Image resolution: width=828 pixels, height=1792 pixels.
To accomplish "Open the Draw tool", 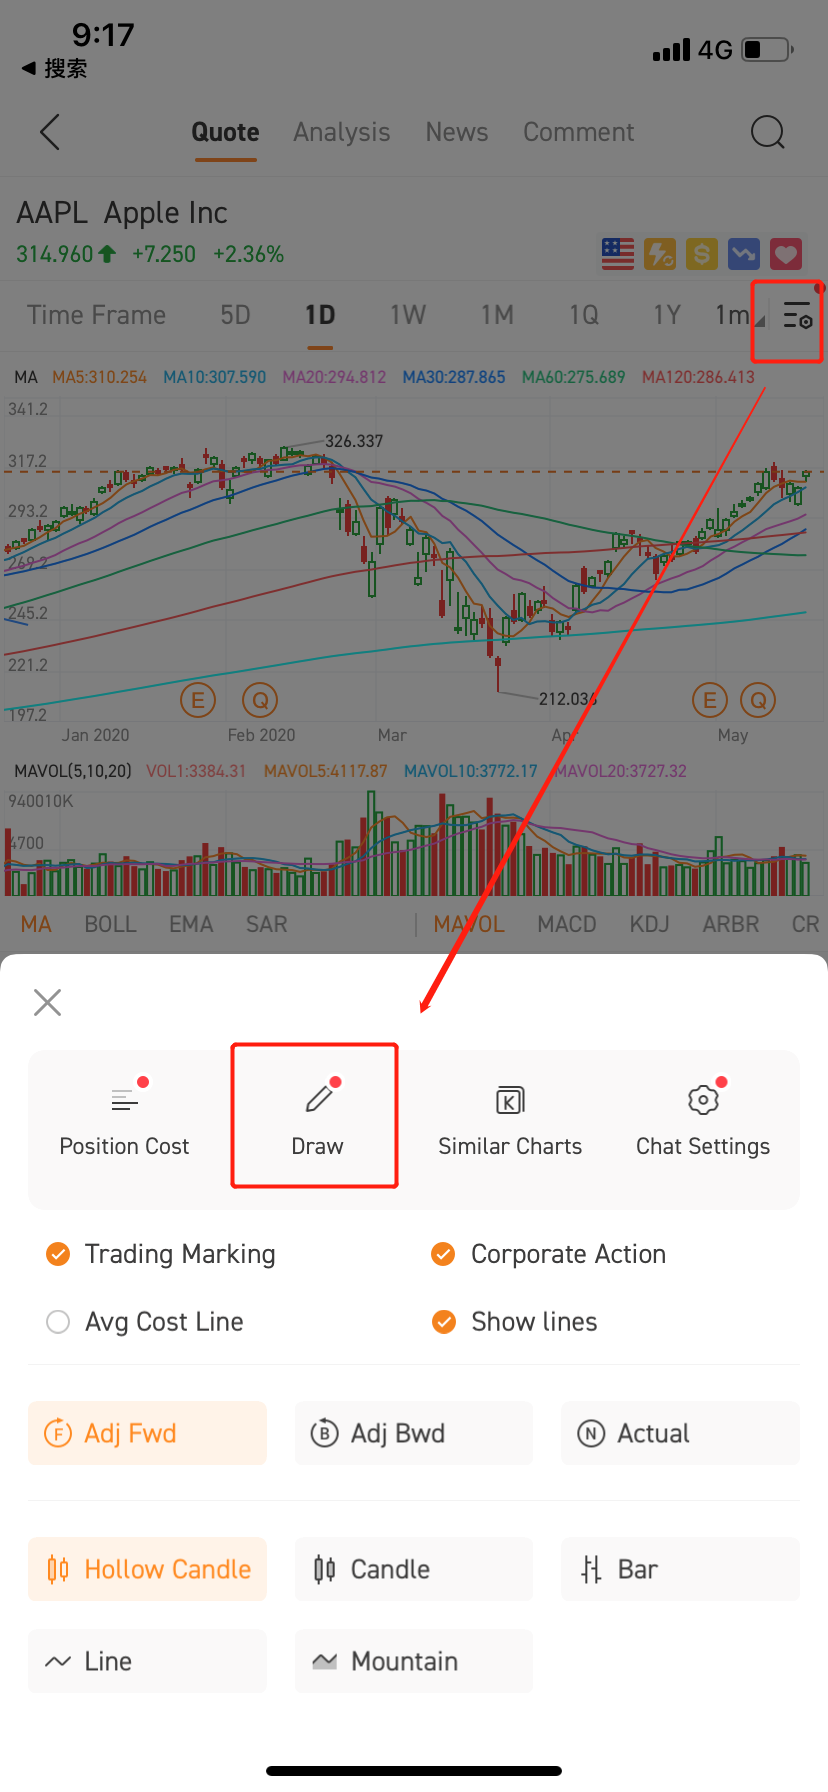I will pos(316,1118).
